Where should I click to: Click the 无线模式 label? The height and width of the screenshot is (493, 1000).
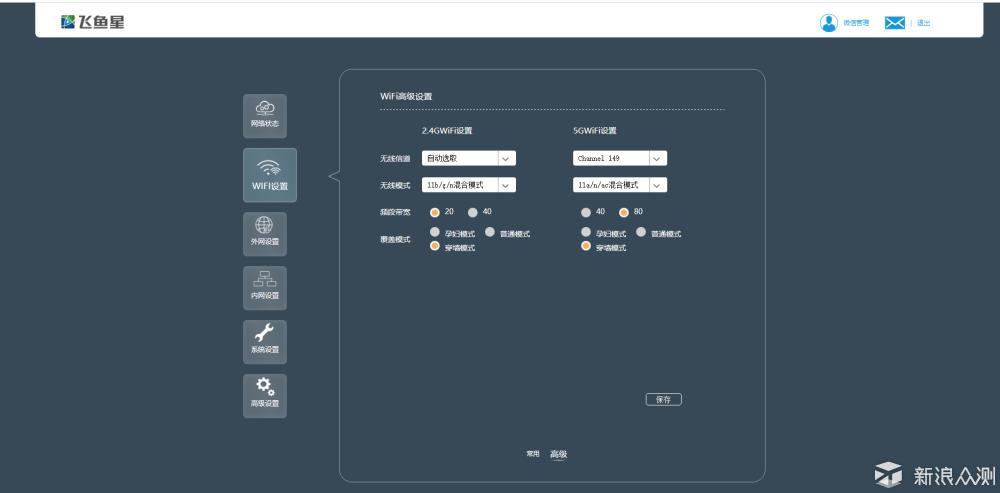coord(395,186)
